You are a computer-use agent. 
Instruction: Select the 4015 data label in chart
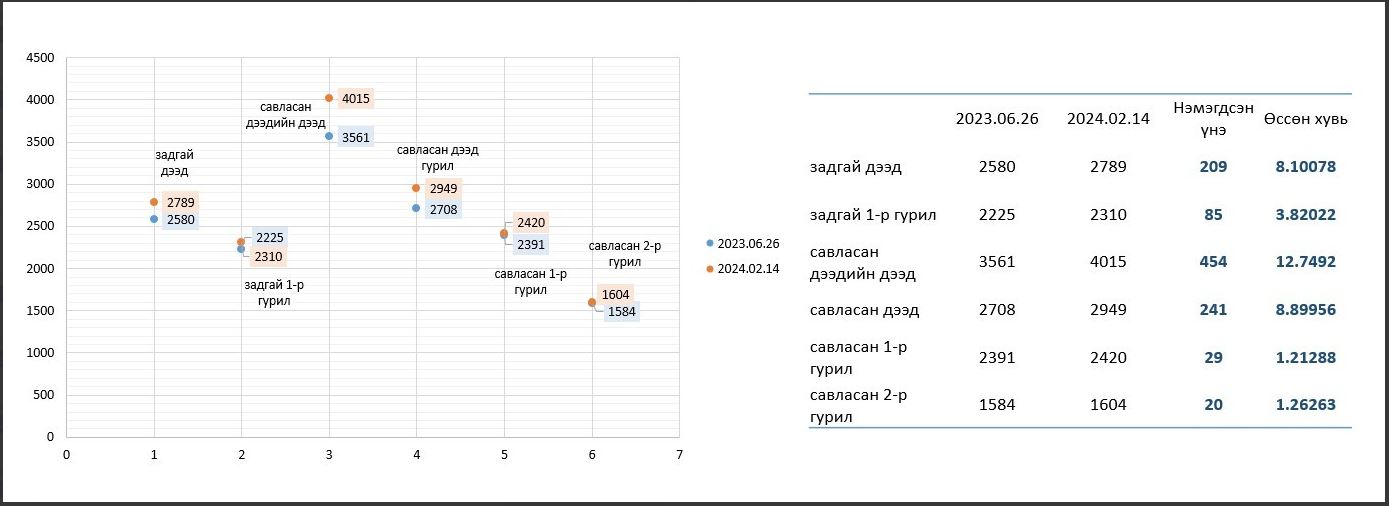356,99
